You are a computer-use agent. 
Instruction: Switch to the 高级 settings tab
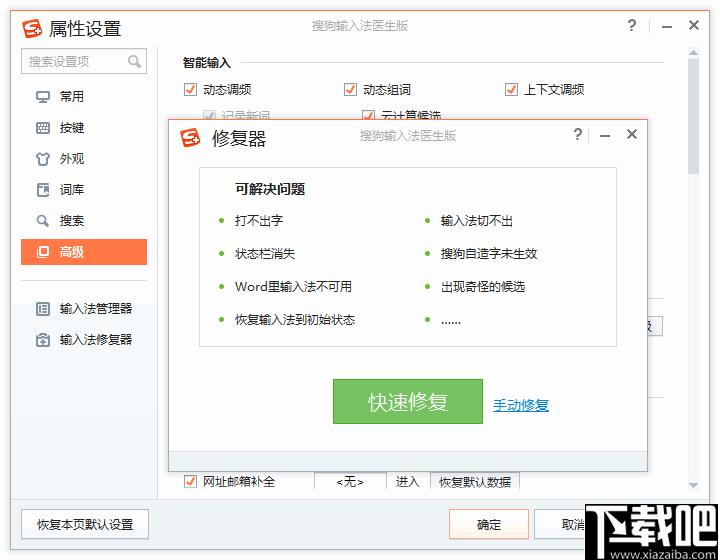pyautogui.click(x=84, y=252)
